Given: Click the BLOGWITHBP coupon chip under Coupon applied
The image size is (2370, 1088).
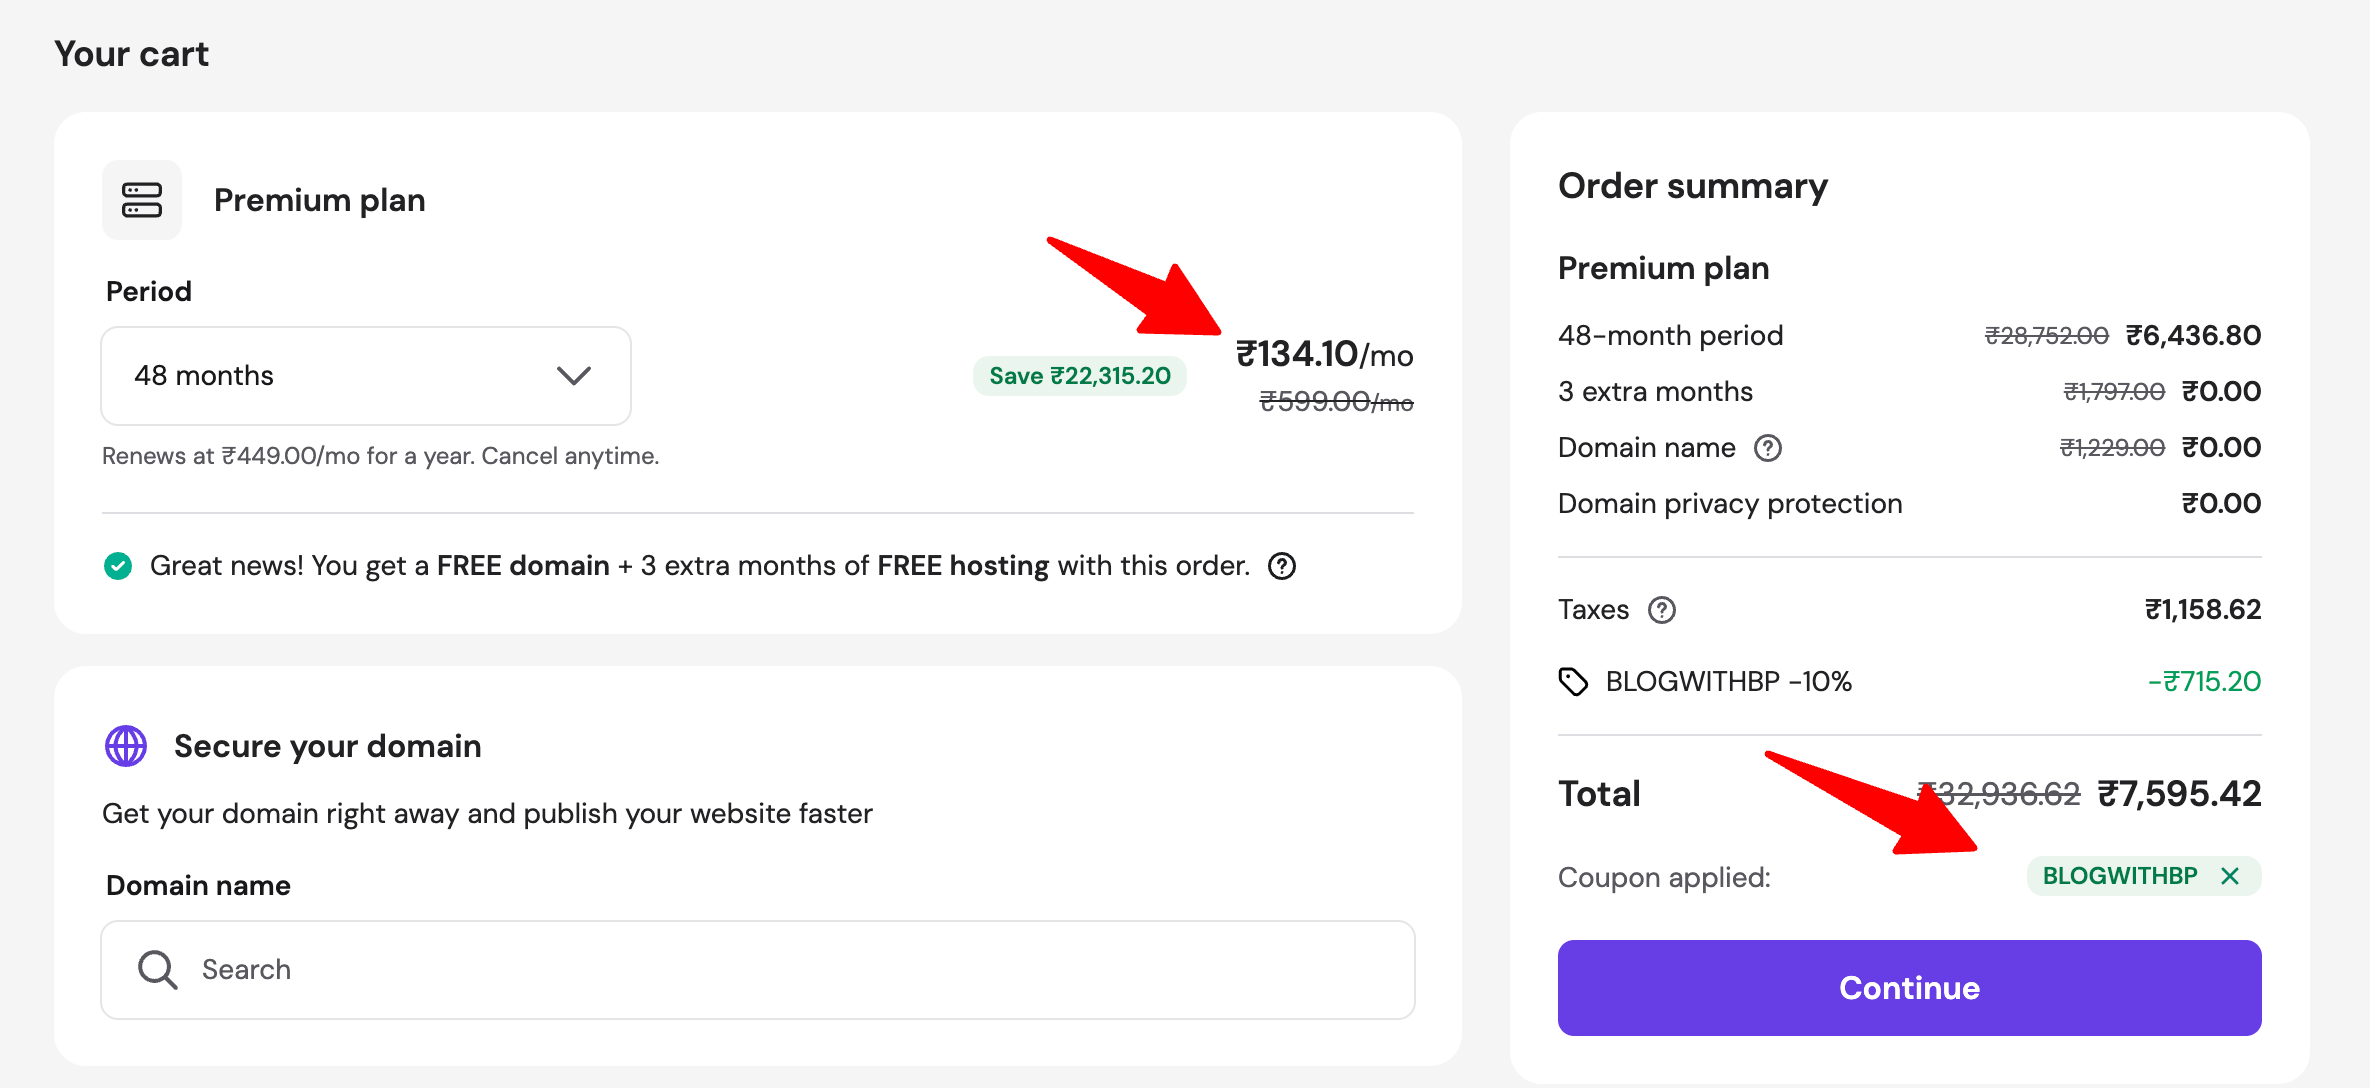Looking at the screenshot, I should 2118,876.
